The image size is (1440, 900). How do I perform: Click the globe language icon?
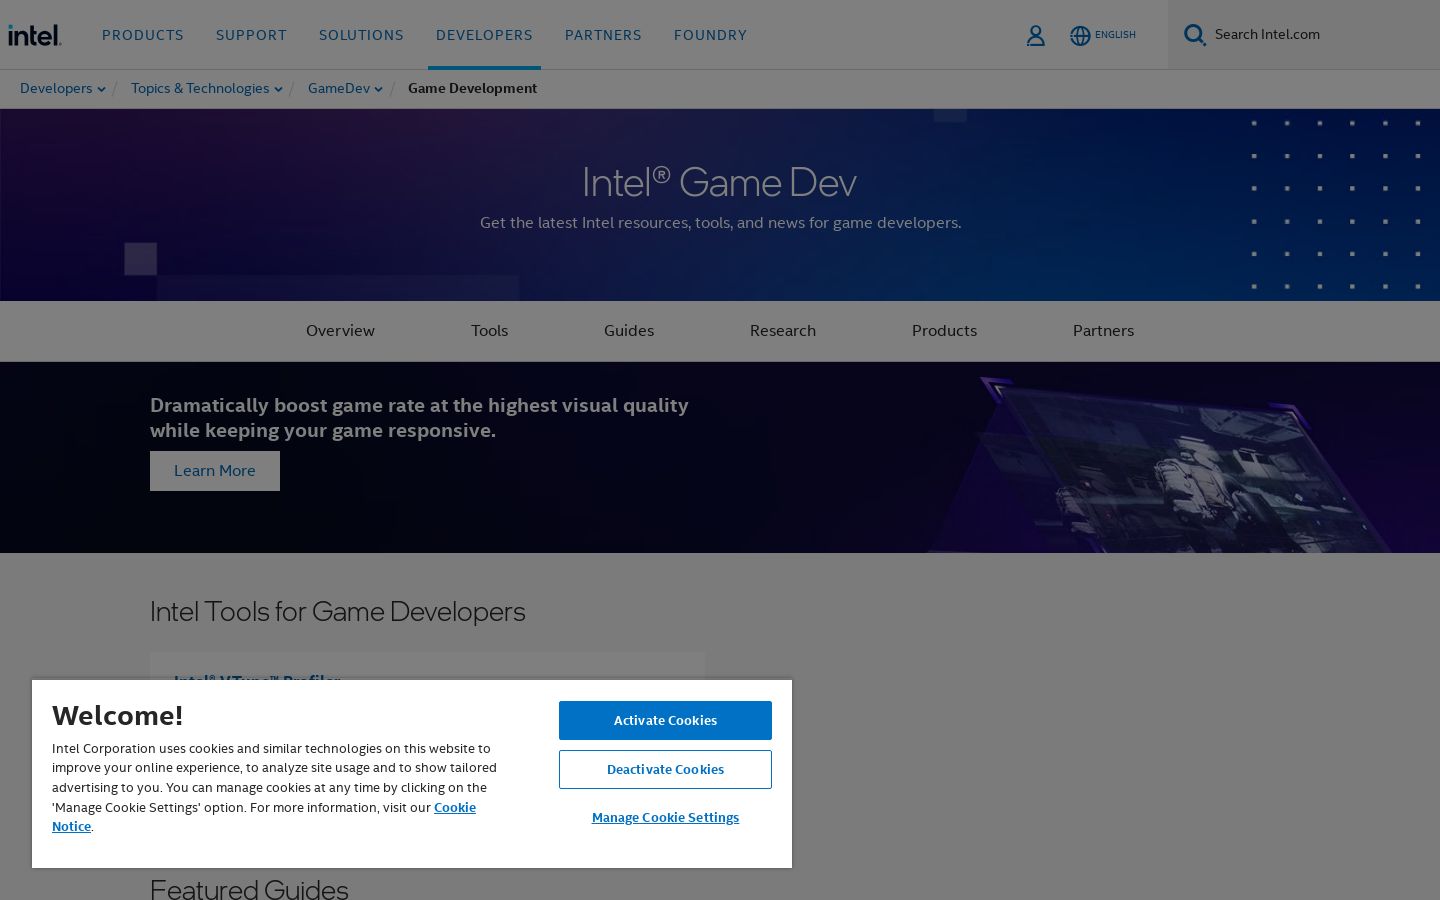coord(1080,35)
